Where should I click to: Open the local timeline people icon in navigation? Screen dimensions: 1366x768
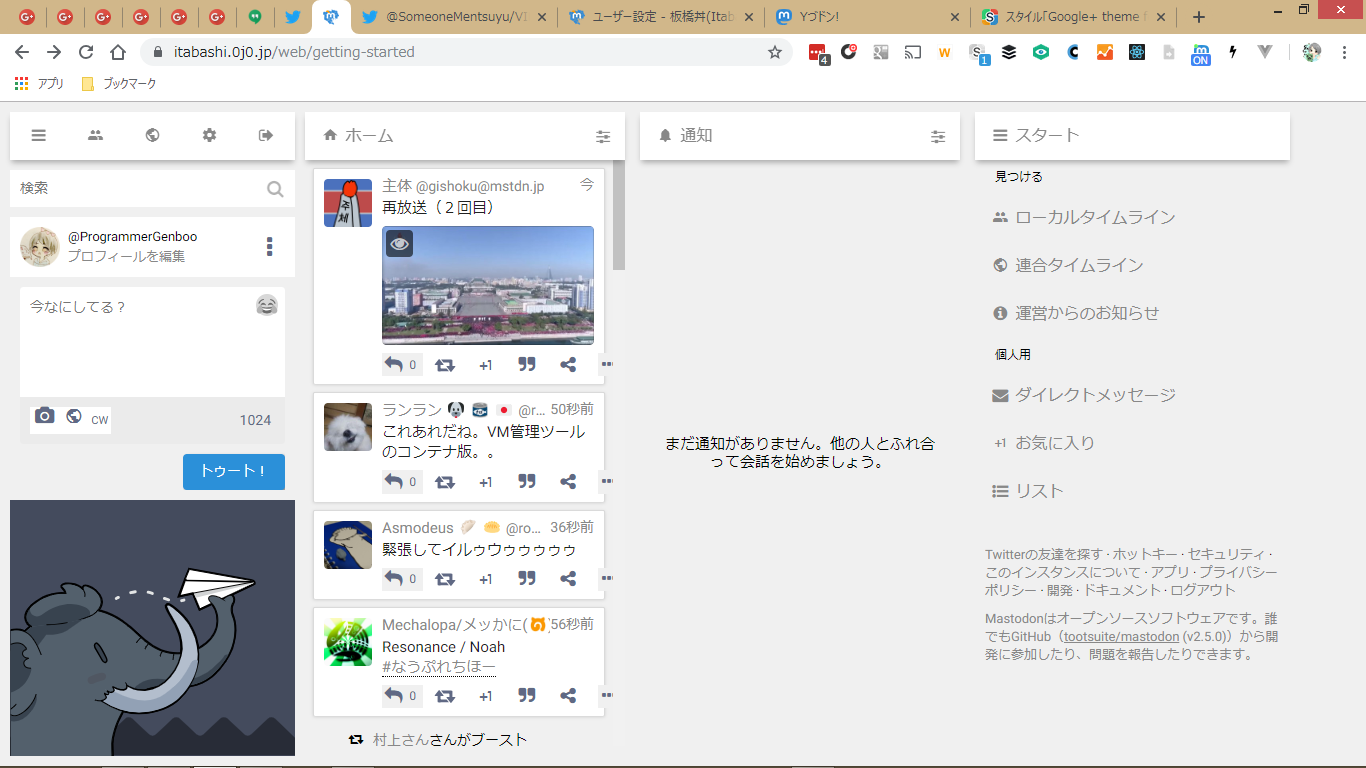[95, 136]
